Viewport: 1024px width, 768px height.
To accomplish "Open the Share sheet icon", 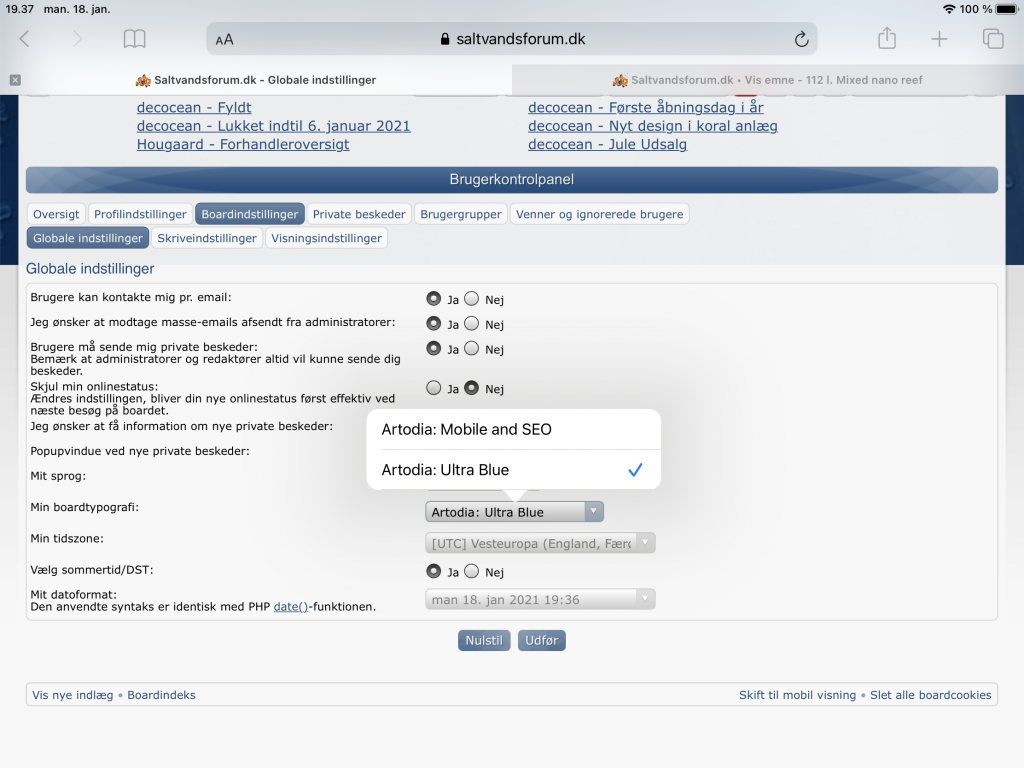I will (x=886, y=39).
